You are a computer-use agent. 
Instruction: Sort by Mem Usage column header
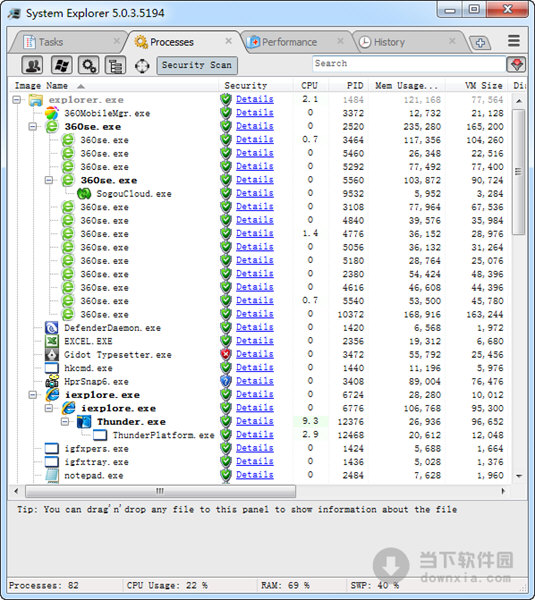pos(406,86)
